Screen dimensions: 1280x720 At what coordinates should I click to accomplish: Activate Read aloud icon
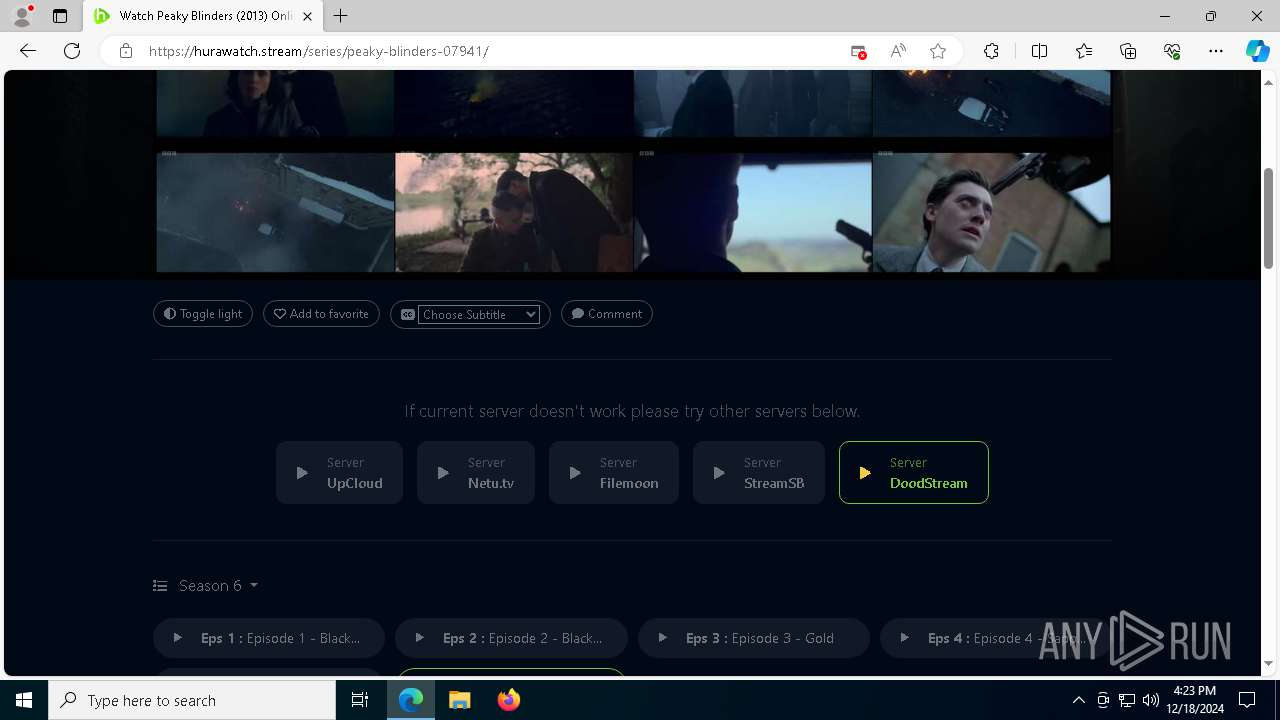point(898,51)
